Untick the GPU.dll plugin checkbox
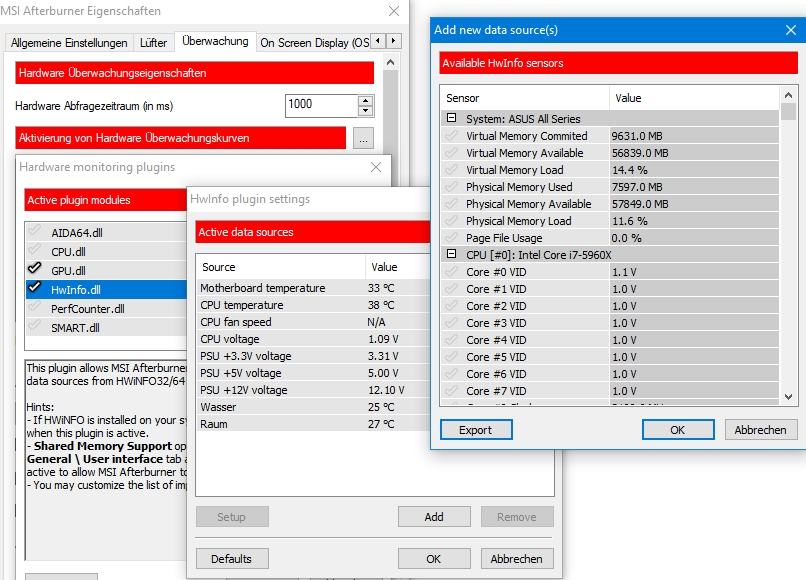The width and height of the screenshot is (806, 580). click(34, 268)
